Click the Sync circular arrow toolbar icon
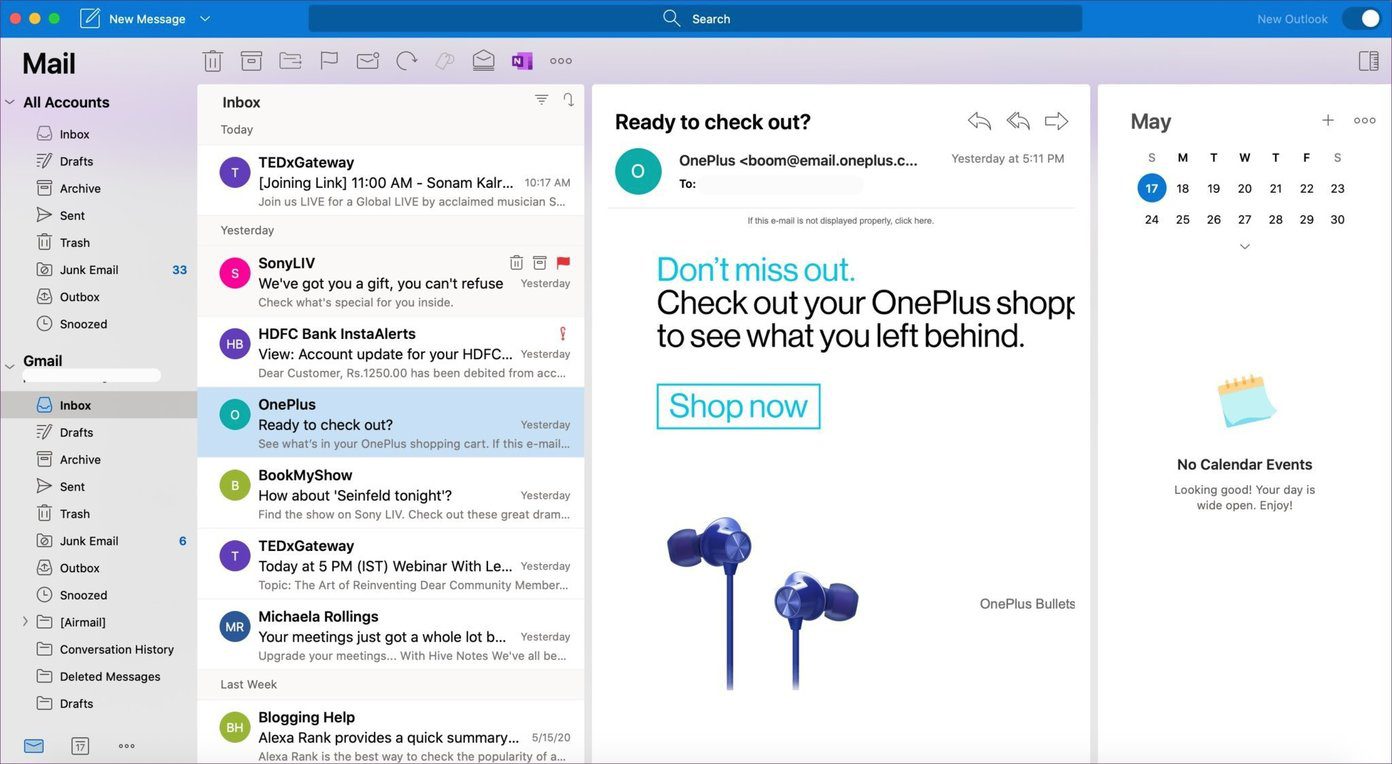 406,61
